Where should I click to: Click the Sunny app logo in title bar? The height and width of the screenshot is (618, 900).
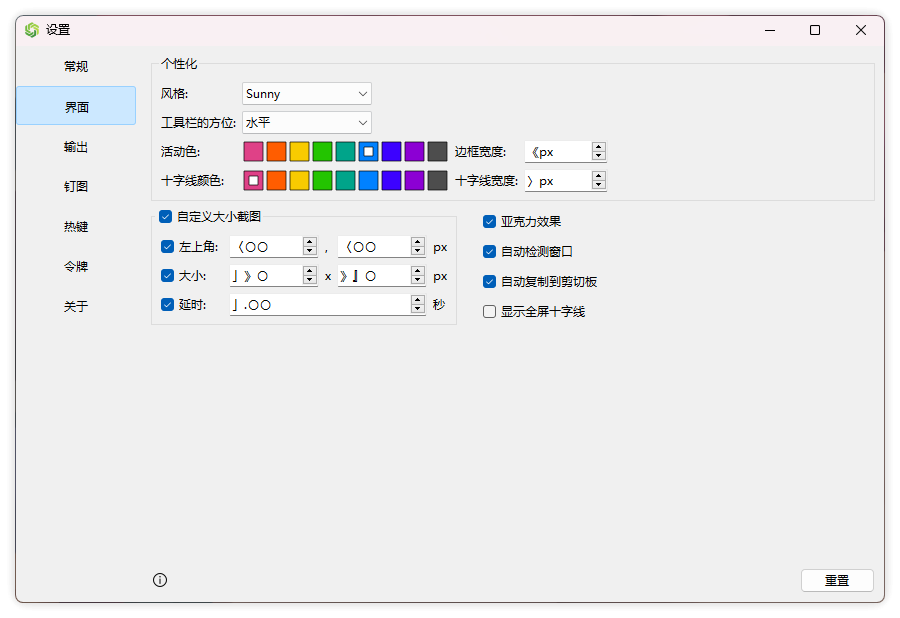tap(32, 30)
